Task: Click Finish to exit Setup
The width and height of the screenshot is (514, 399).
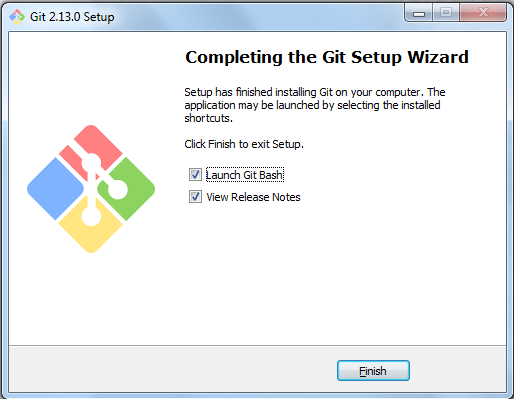Action: click(x=373, y=371)
